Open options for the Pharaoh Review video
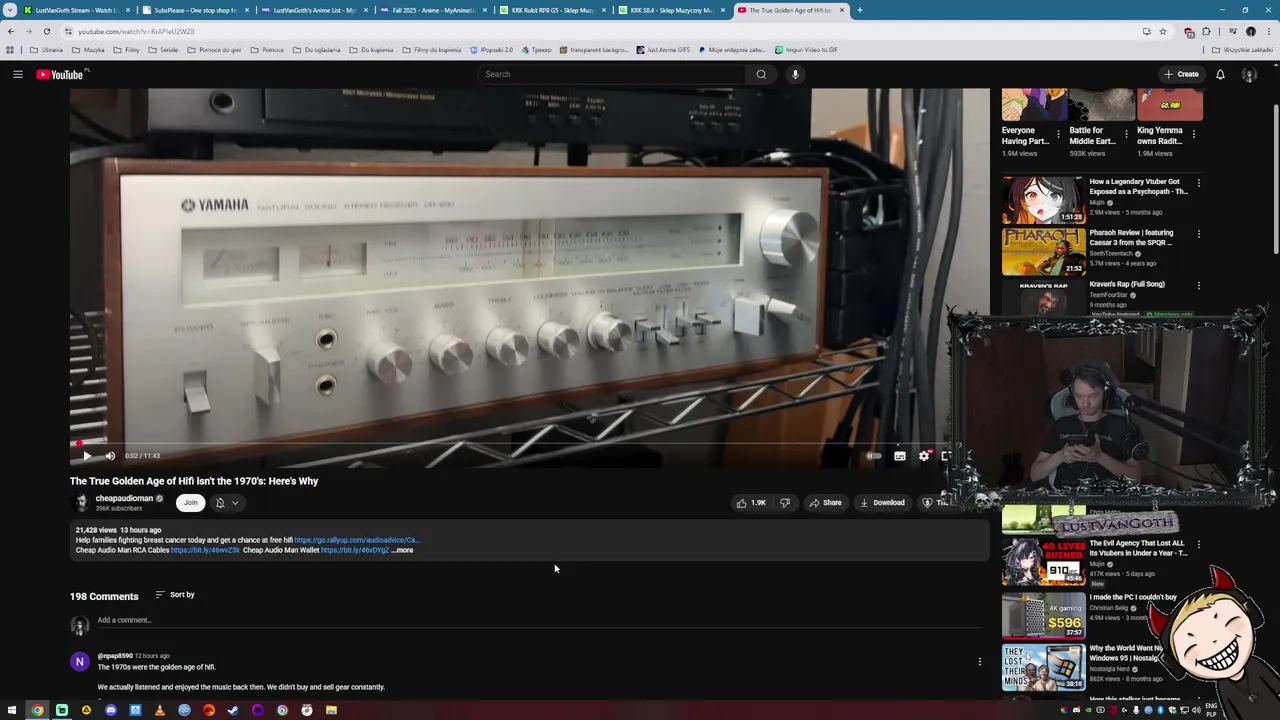The image size is (1280, 720). [1198, 234]
